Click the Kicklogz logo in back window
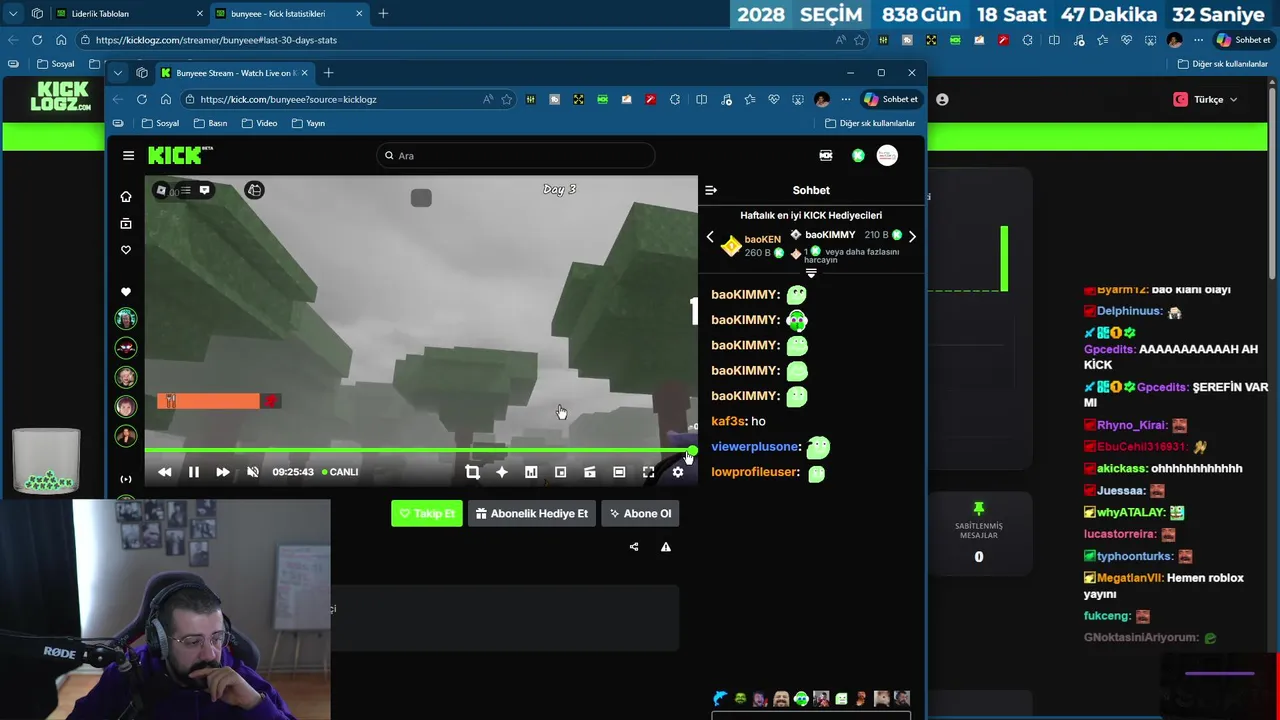 [x=60, y=97]
